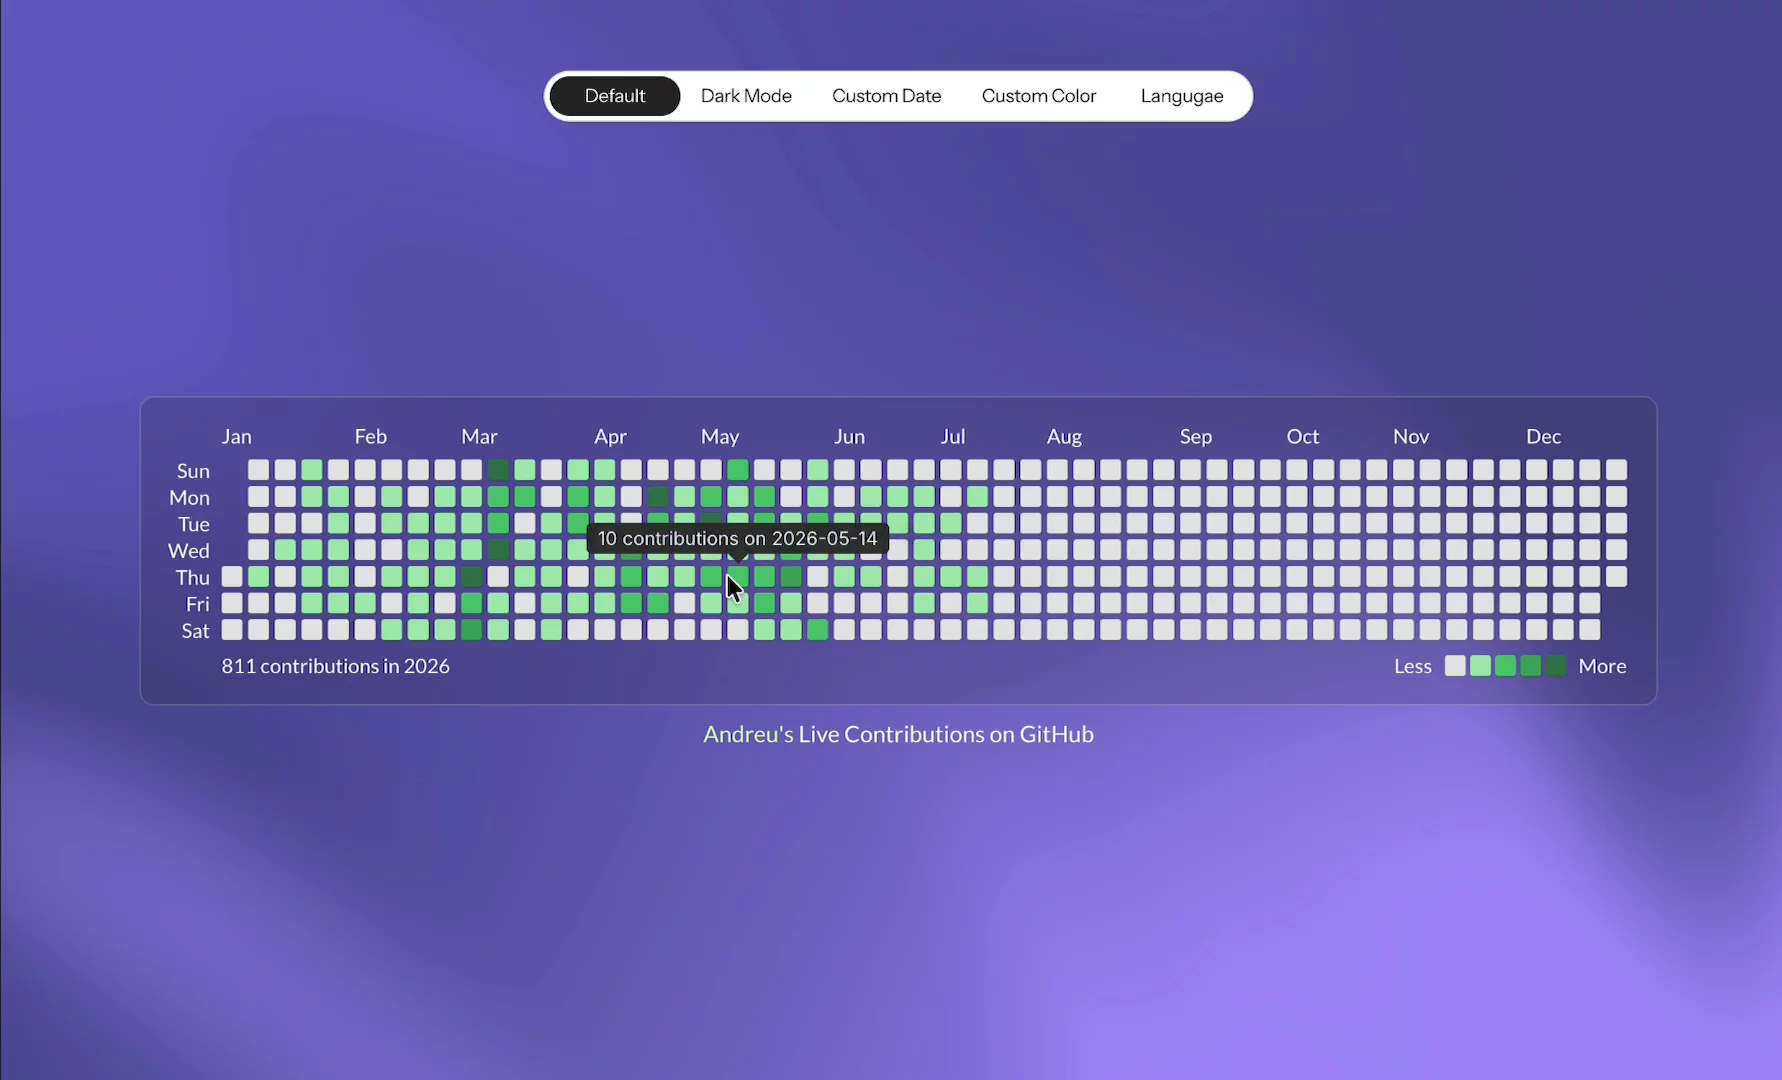Select the first Friday cell of January
This screenshot has width=1782, height=1080.
coord(232,603)
